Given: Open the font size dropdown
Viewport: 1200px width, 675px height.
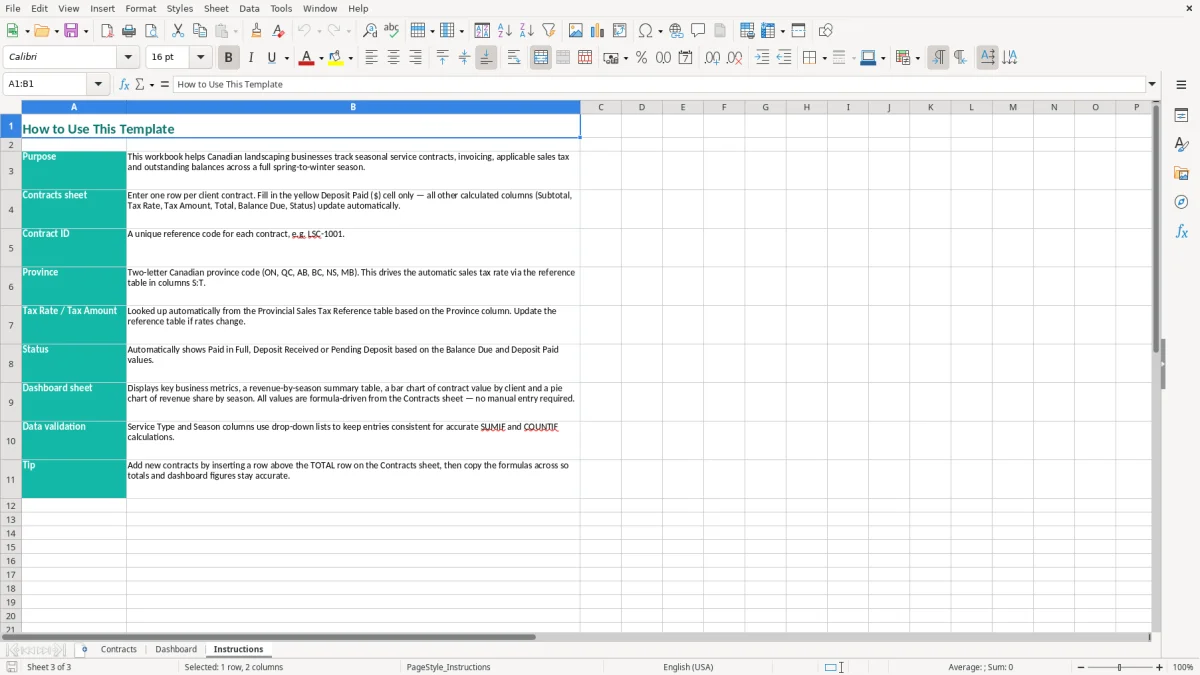Looking at the screenshot, I should 200,58.
